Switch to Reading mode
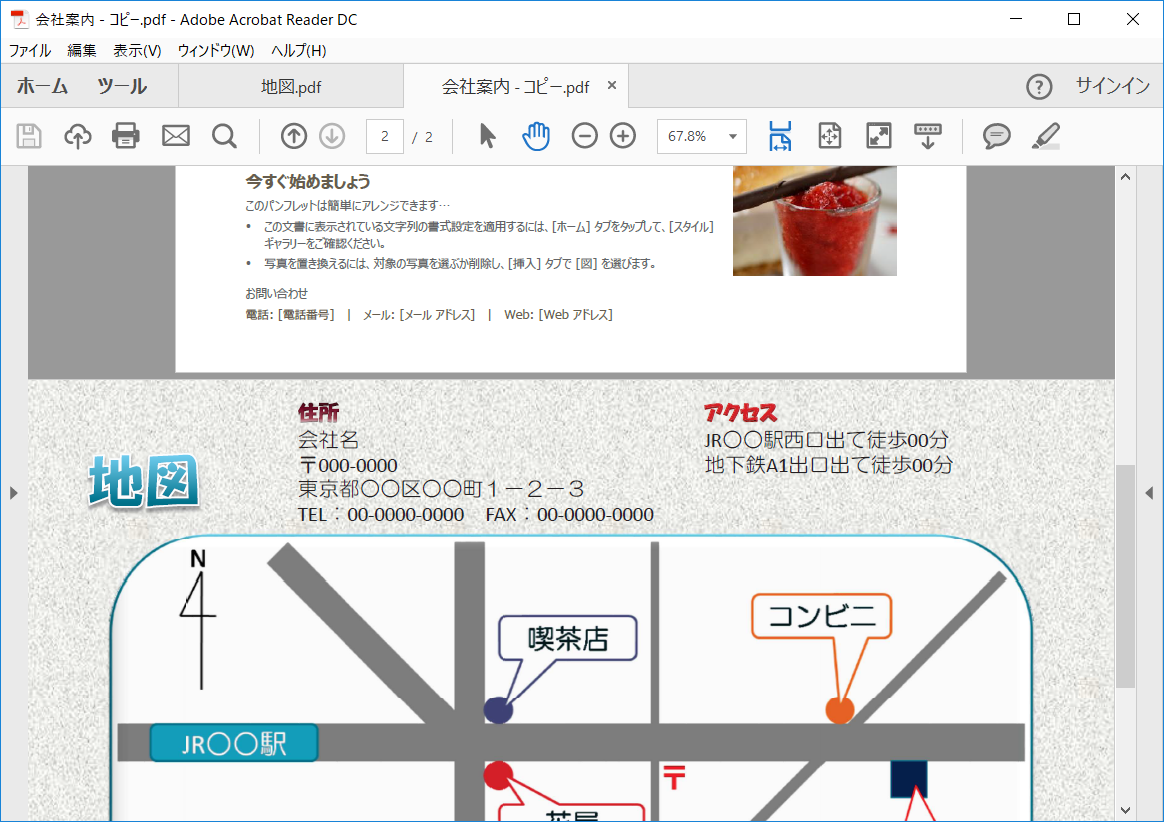The image size is (1164, 822). pos(927,135)
